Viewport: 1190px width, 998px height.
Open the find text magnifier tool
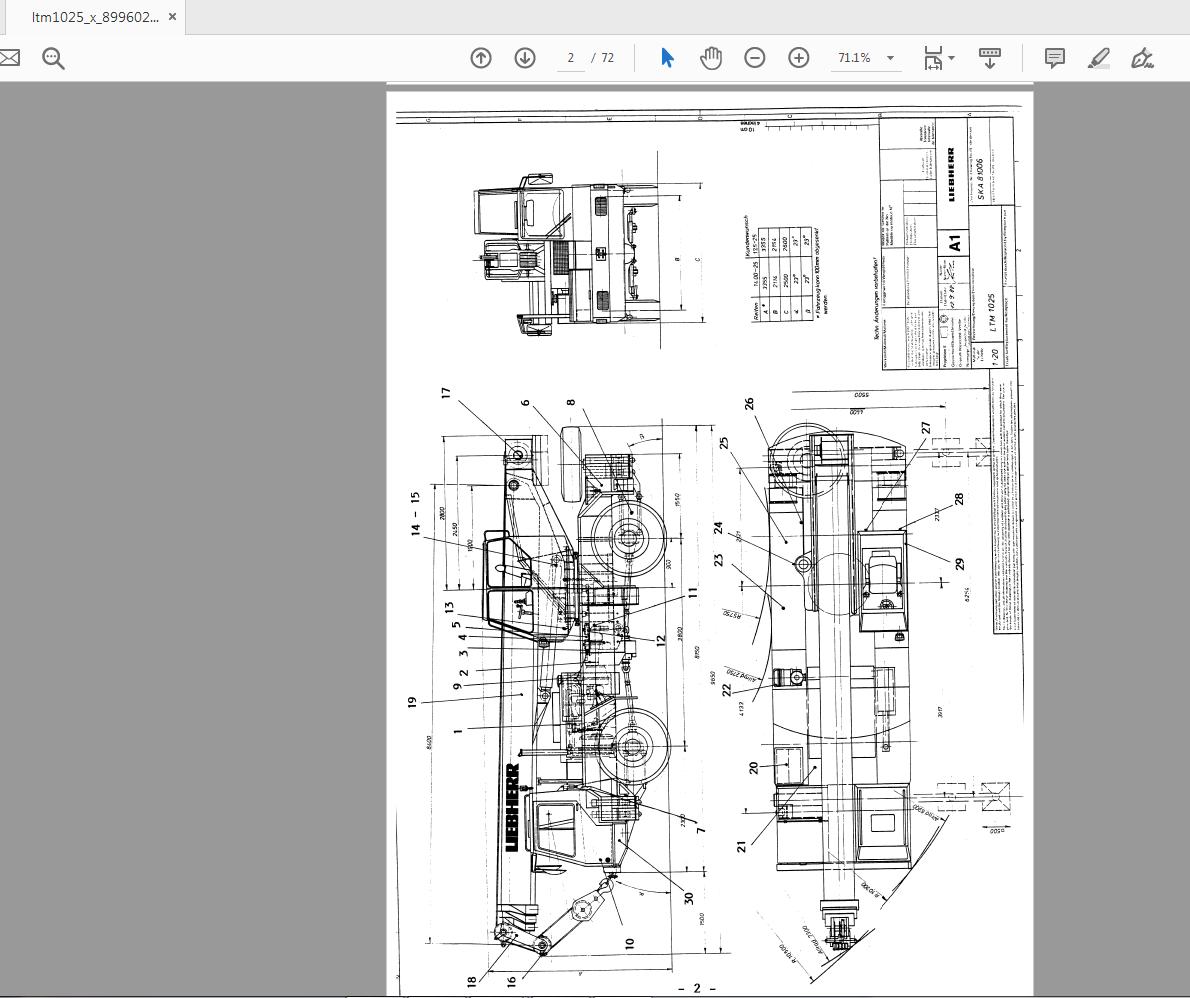(x=53, y=58)
